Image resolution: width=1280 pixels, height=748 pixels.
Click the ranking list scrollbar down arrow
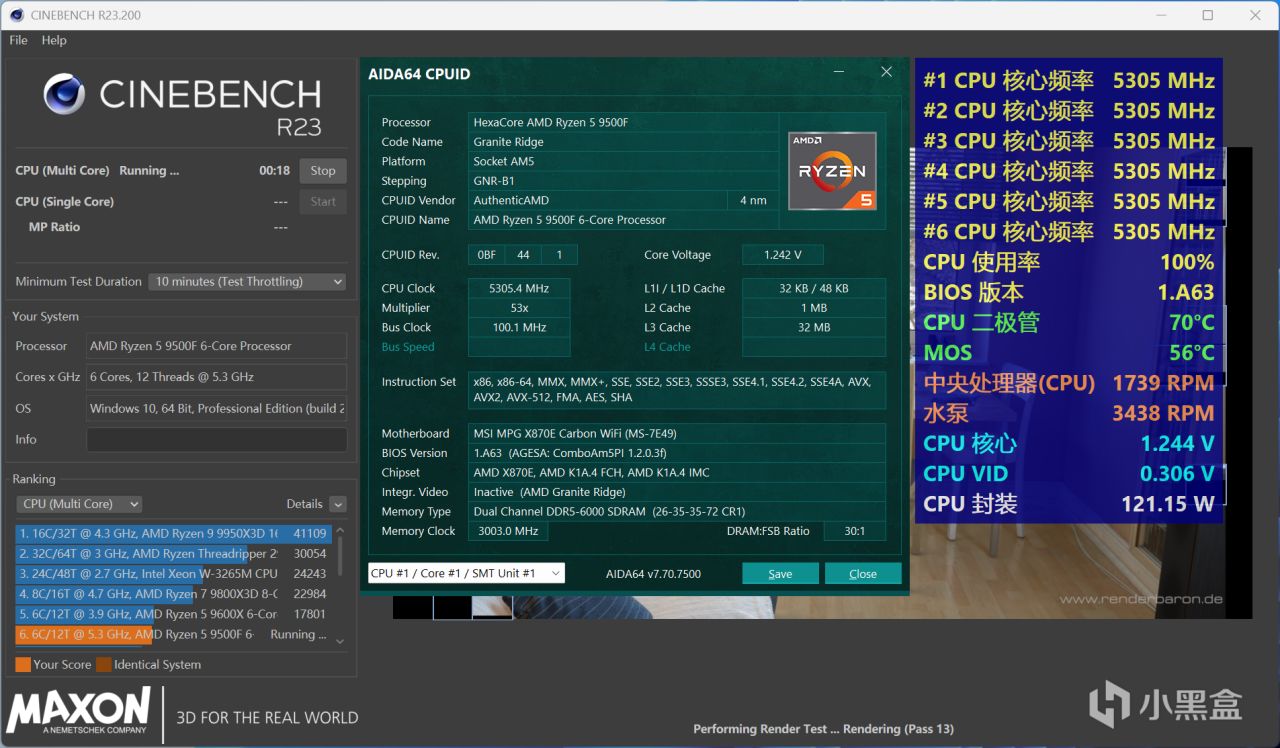(x=340, y=641)
